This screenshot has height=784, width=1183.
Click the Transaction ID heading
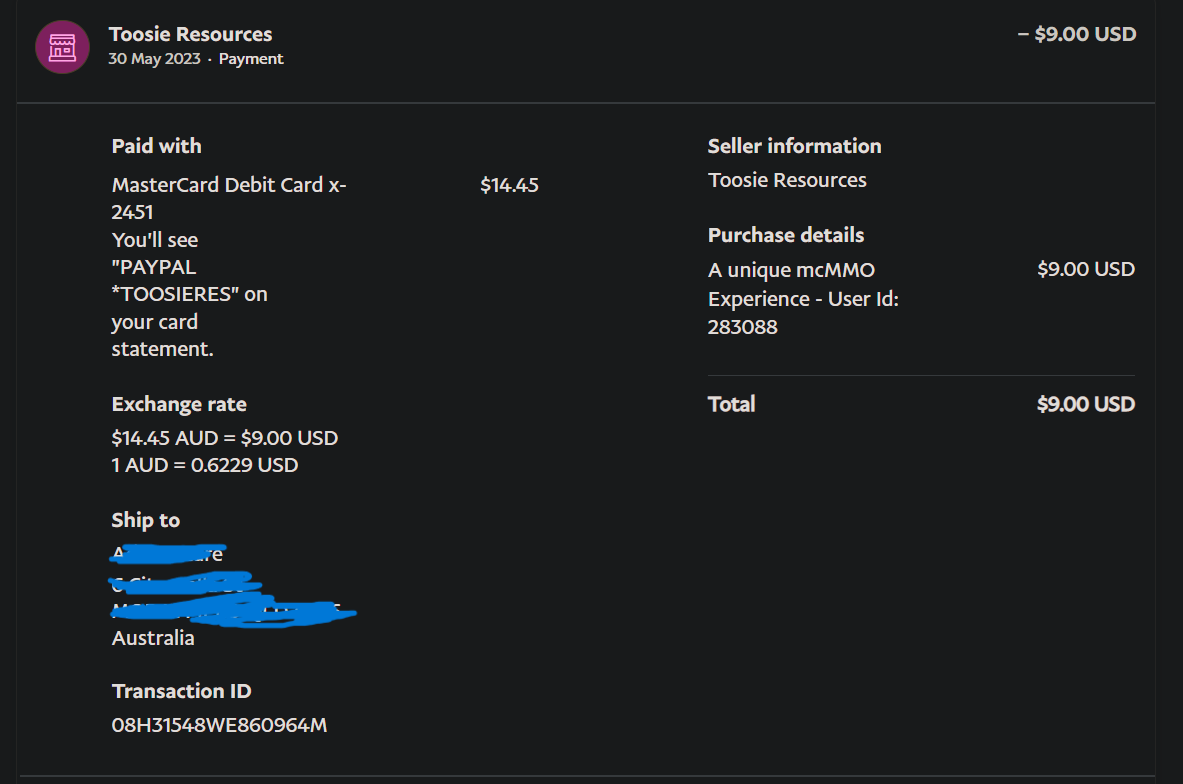tap(181, 691)
